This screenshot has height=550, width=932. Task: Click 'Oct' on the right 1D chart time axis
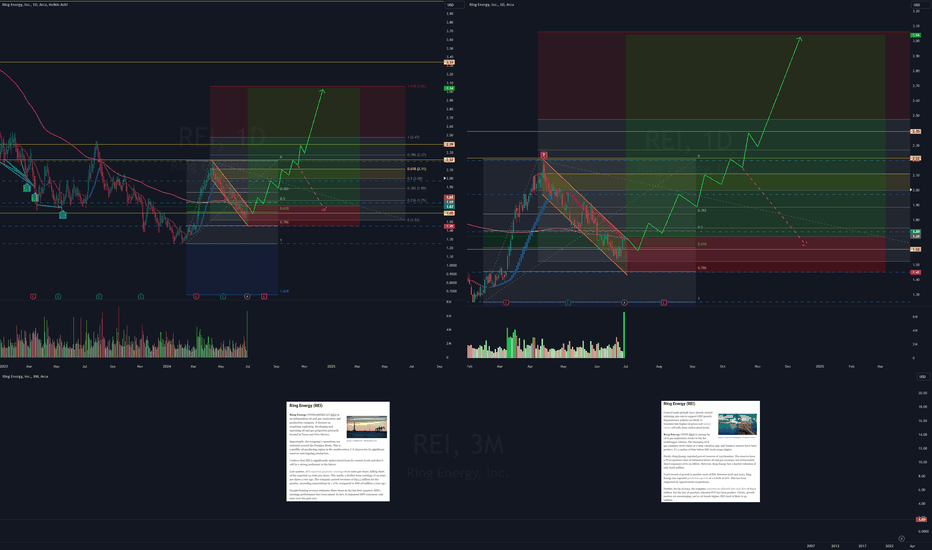(x=723, y=366)
